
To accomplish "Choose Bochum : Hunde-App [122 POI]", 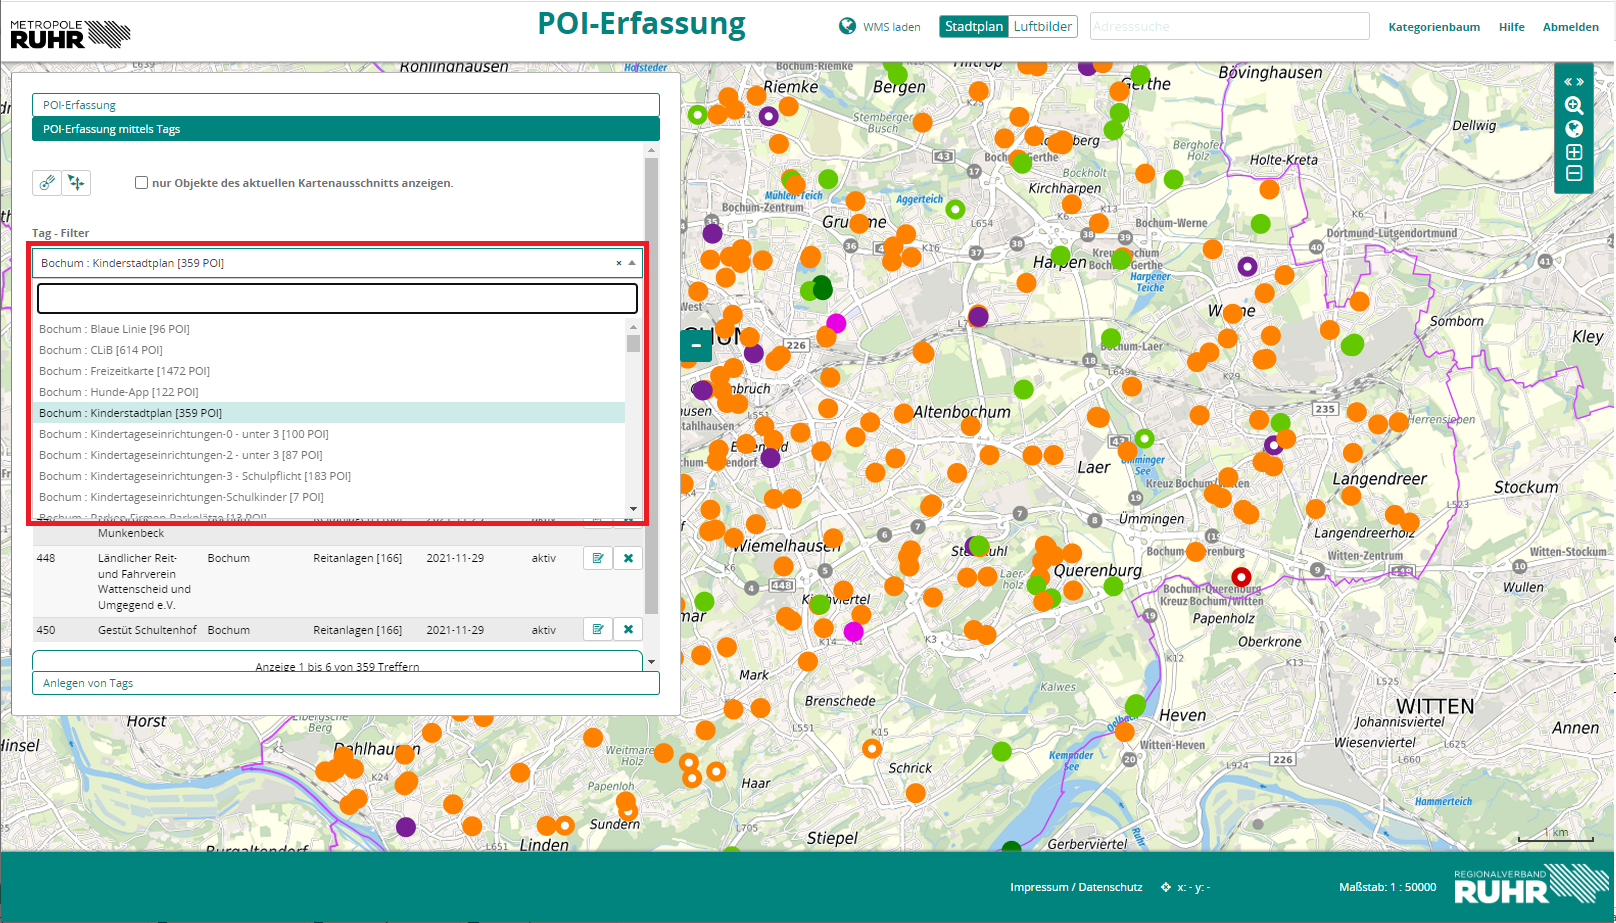I will (330, 392).
